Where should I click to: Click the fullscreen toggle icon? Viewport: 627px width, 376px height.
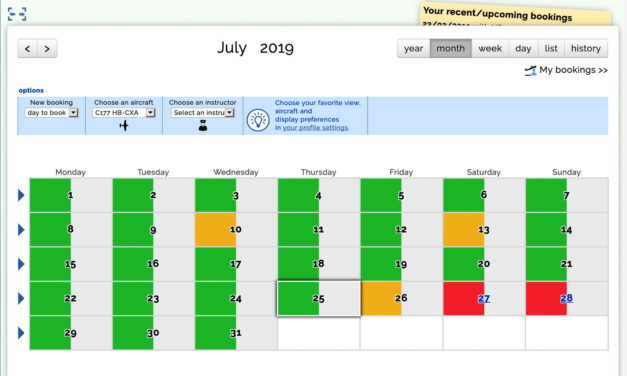(17, 14)
